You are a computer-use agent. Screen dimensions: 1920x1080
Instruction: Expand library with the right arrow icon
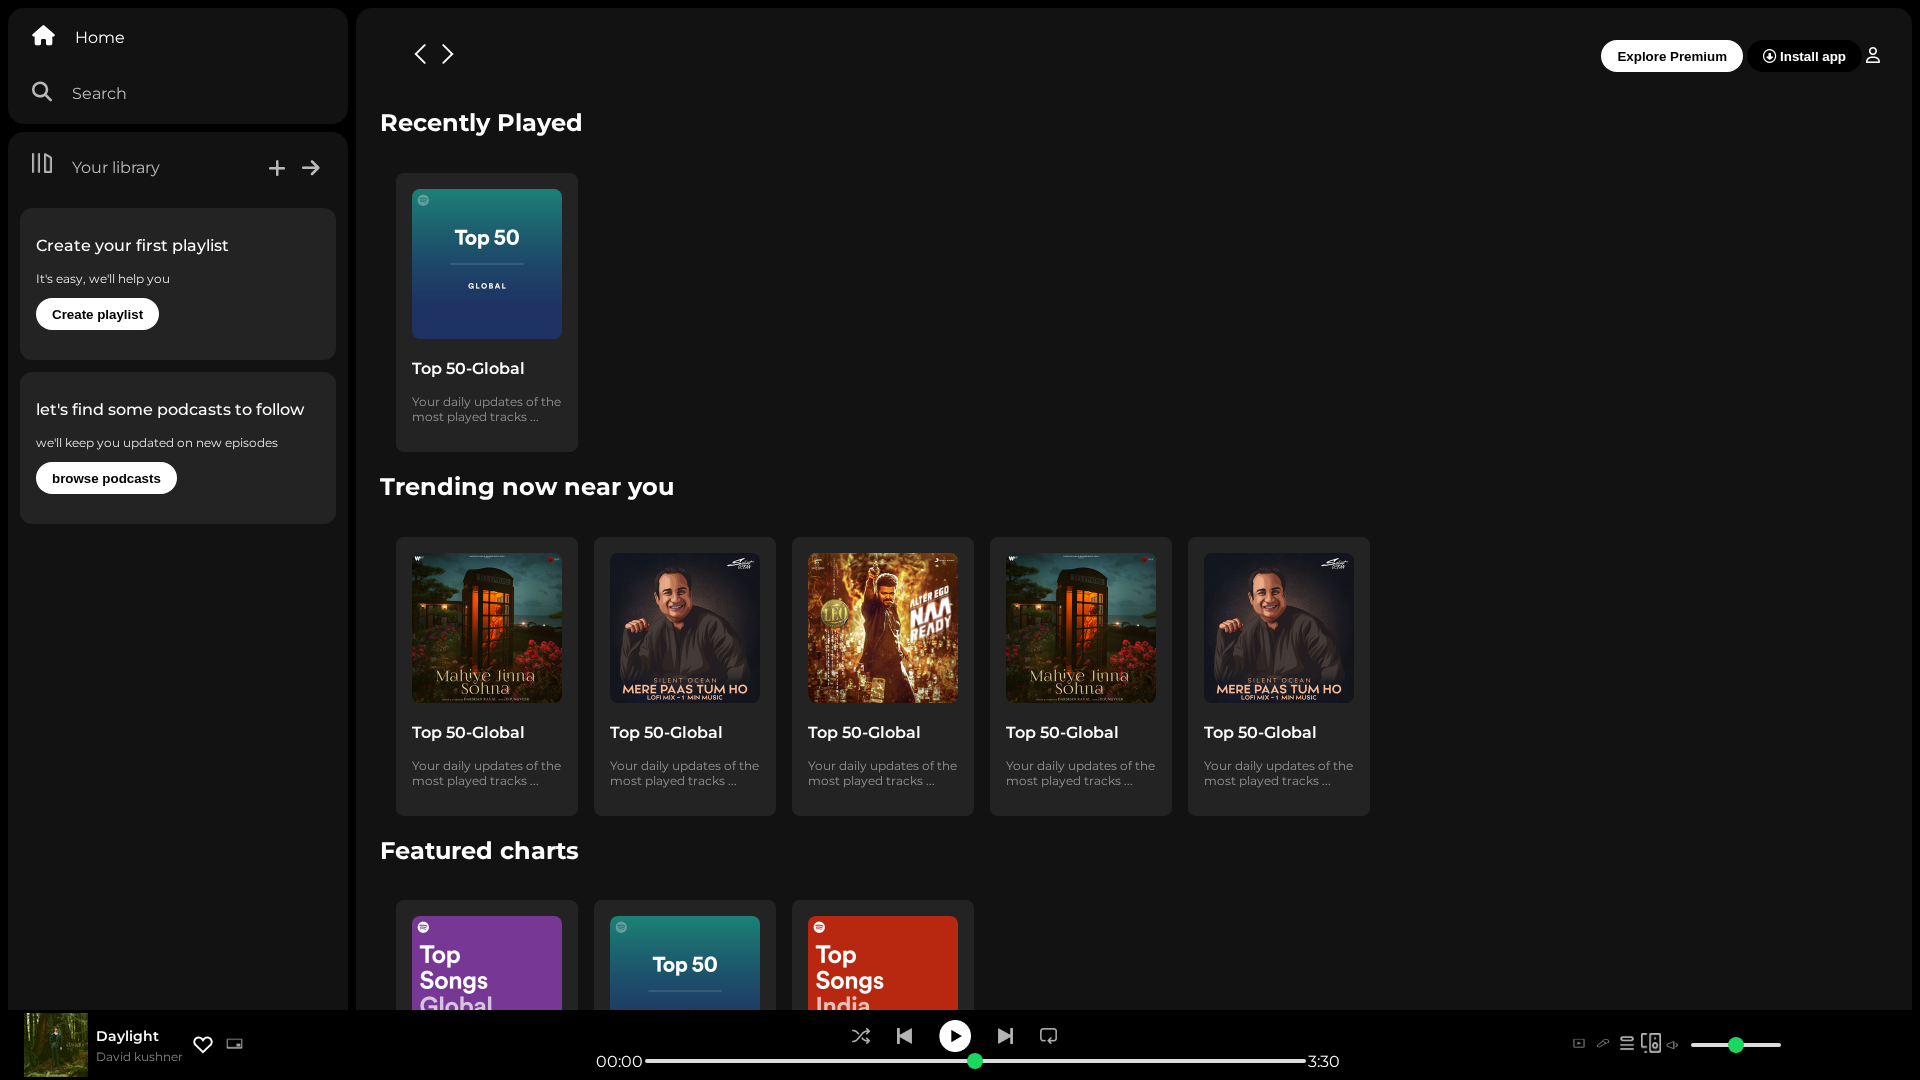(311, 168)
